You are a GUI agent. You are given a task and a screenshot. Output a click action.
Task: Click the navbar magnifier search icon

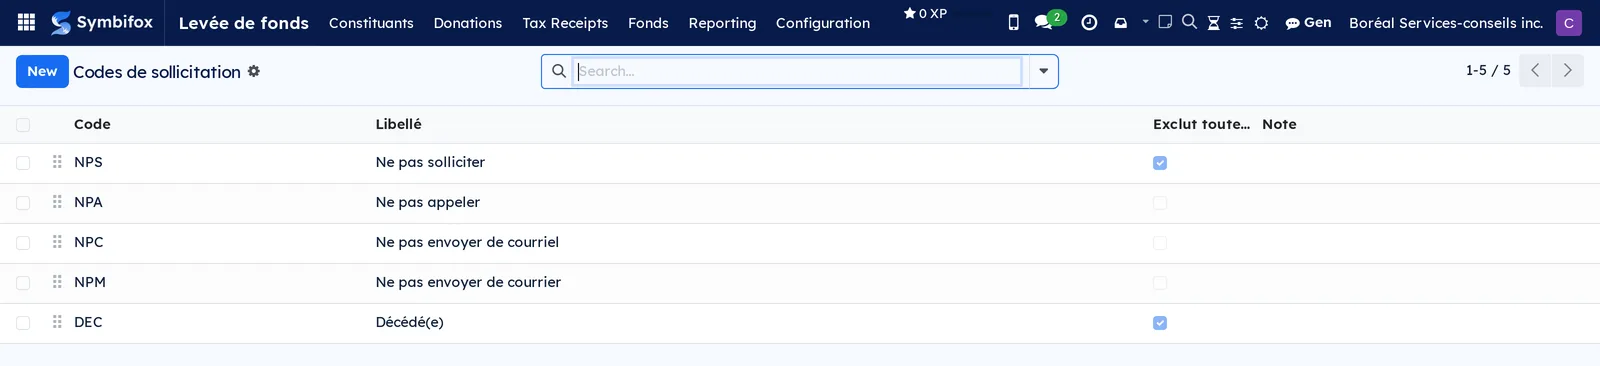click(x=1189, y=21)
